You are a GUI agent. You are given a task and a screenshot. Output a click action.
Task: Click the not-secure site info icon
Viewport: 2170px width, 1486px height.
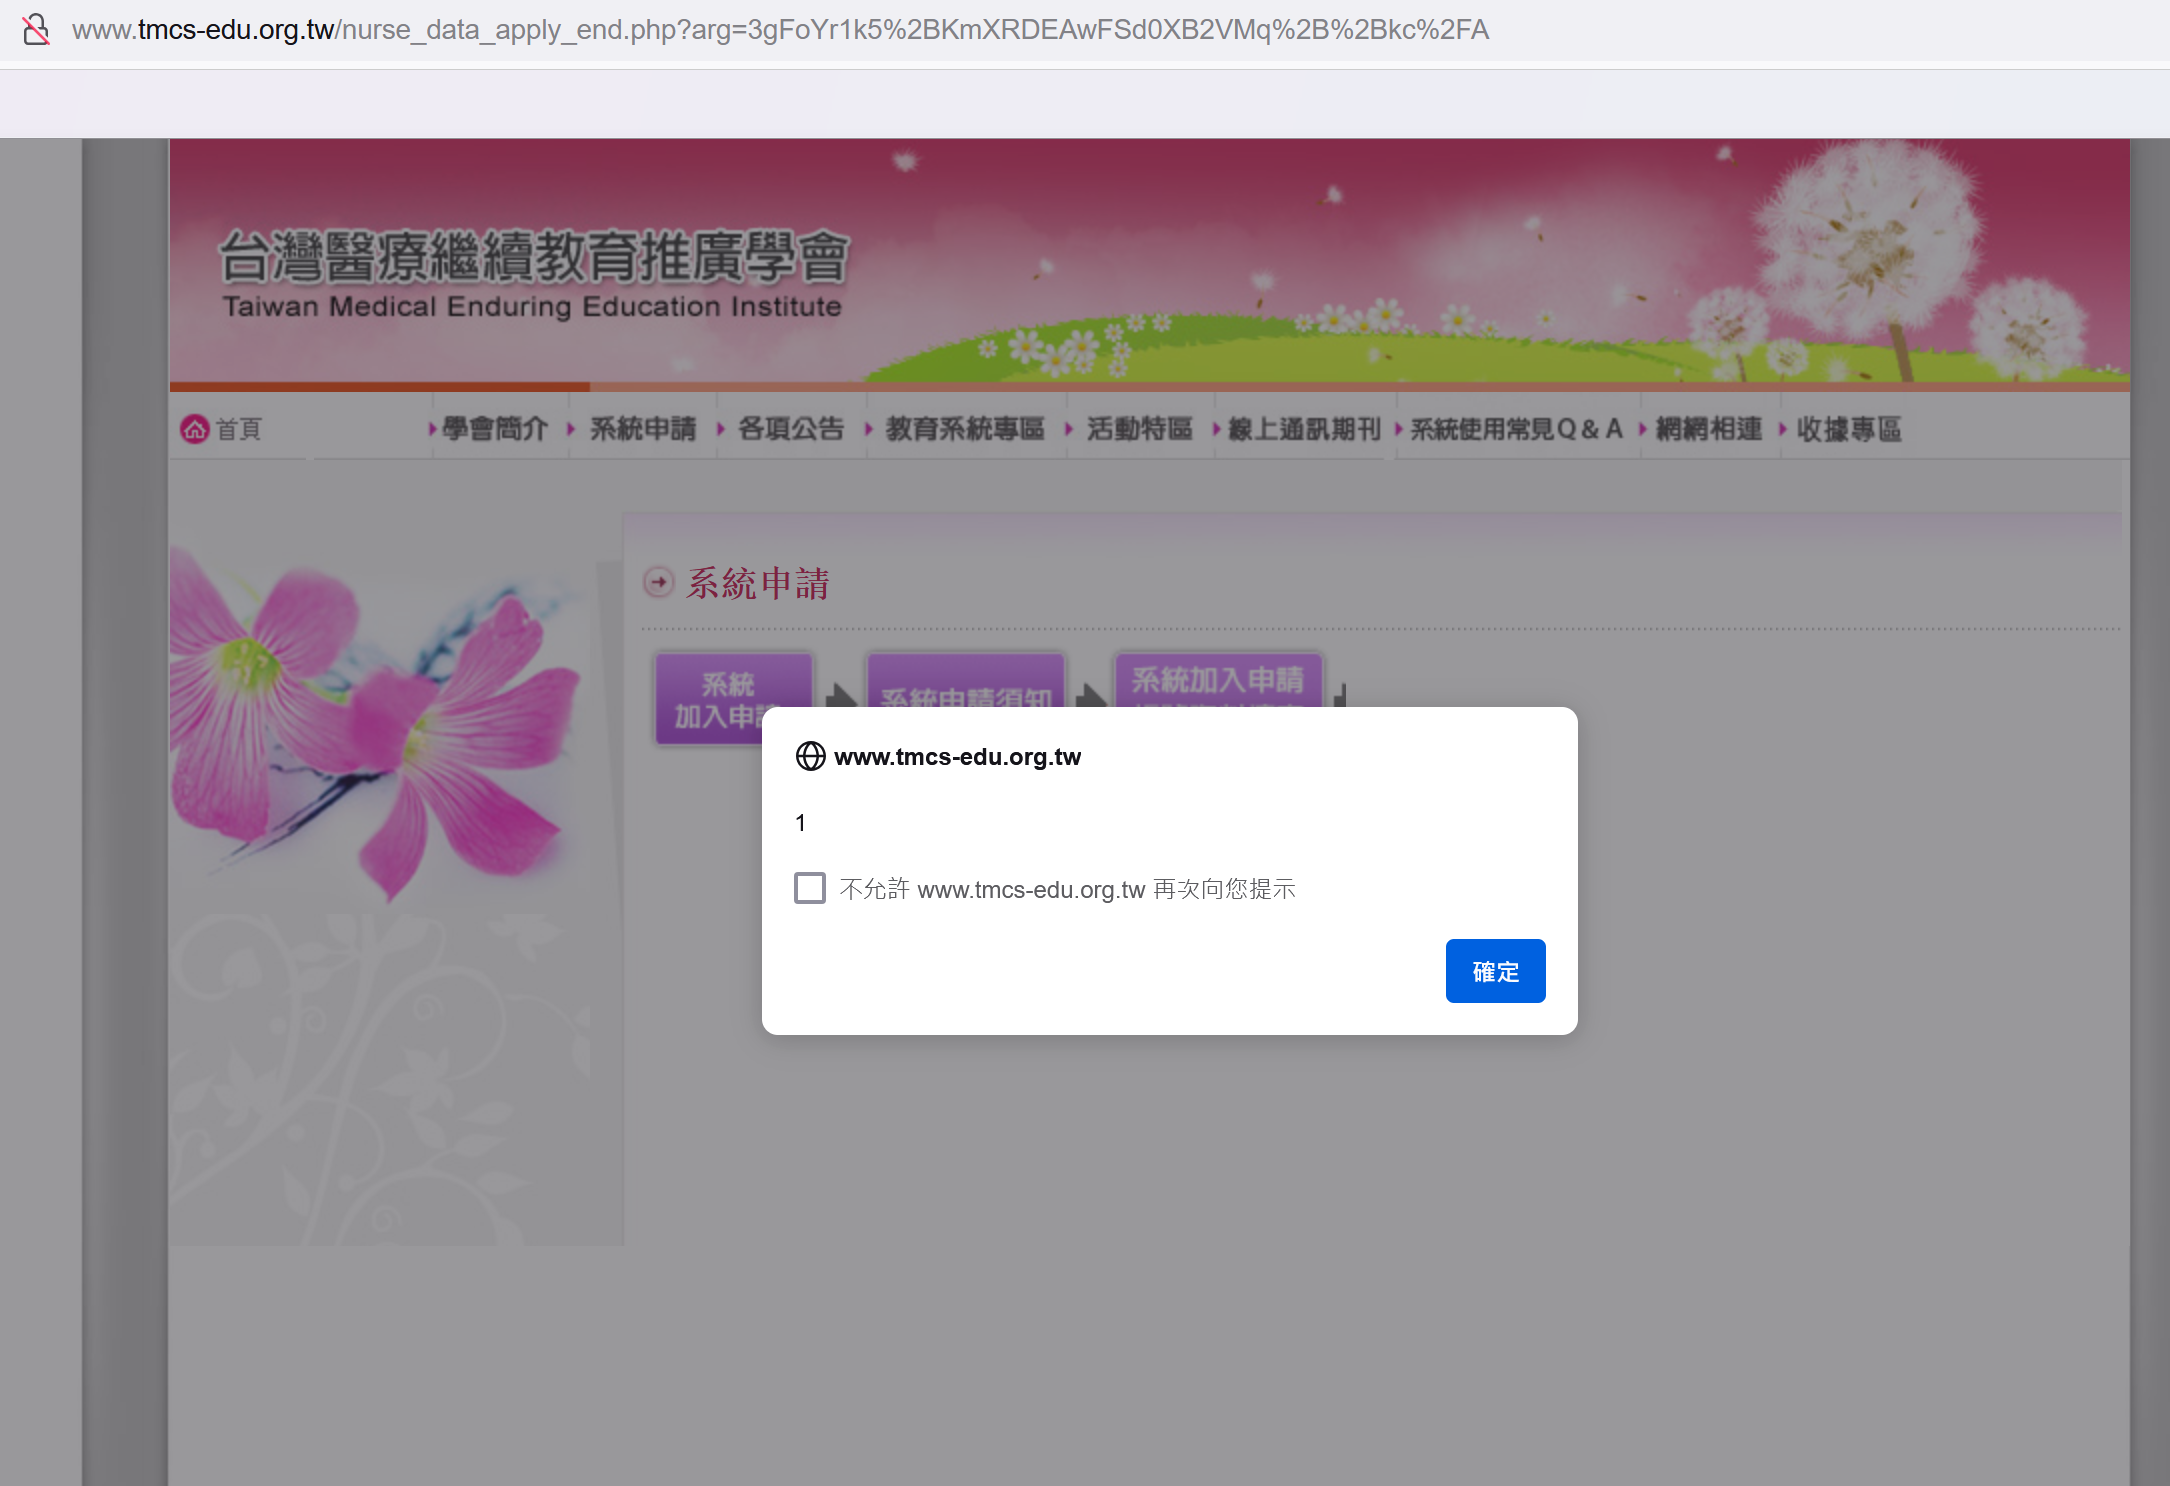coord(36,29)
